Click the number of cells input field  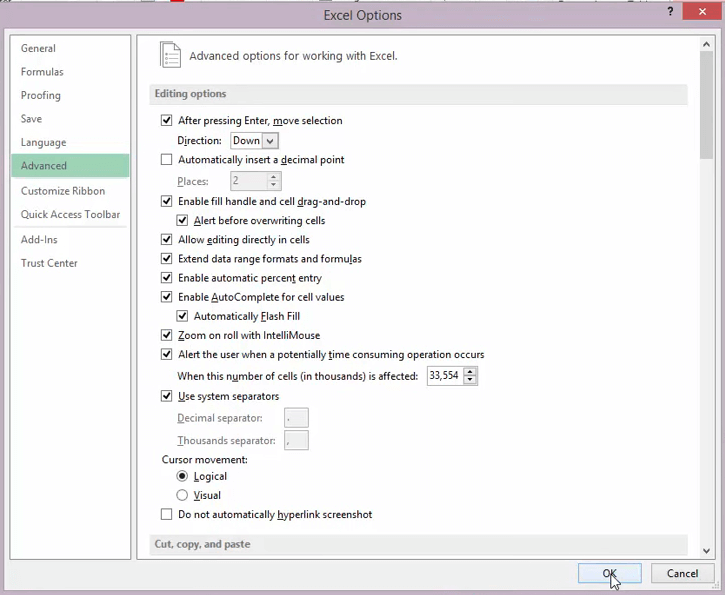pos(445,375)
